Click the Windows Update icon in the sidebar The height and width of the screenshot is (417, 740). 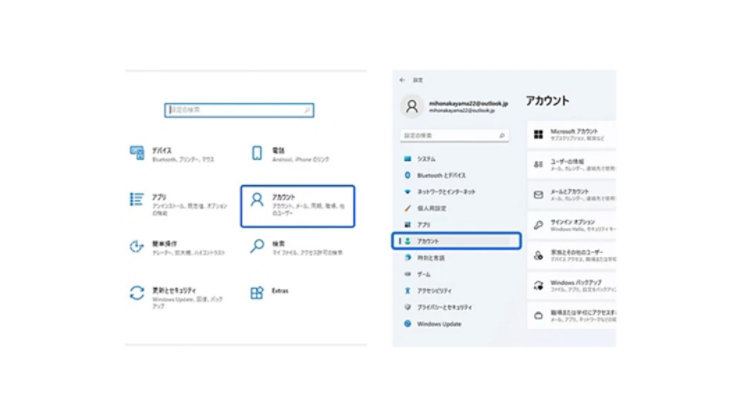pyautogui.click(x=408, y=324)
